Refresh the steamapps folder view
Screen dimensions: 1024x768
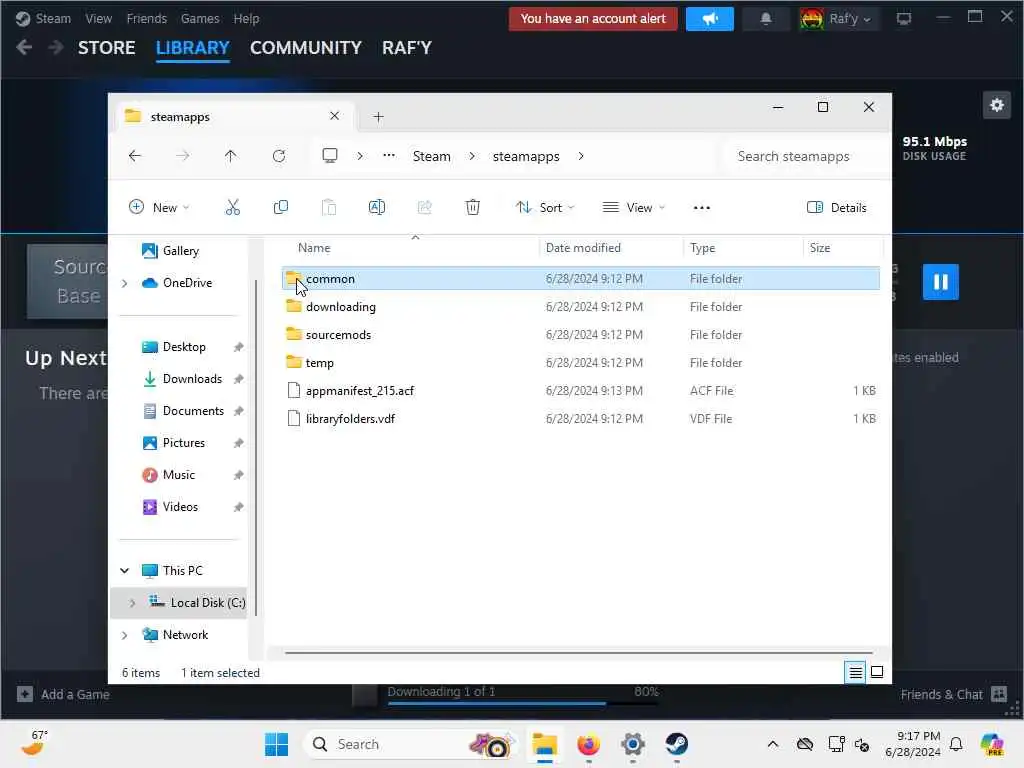pos(279,156)
